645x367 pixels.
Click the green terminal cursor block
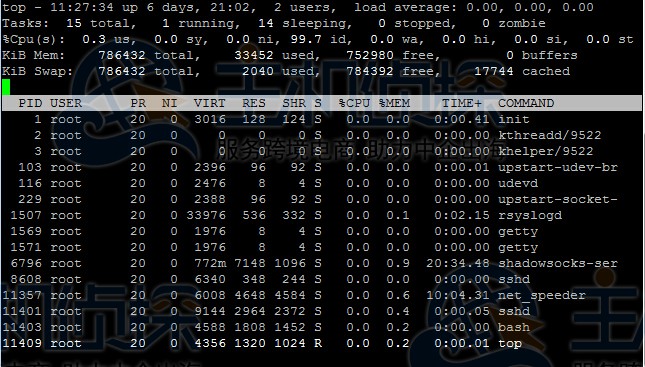click(6, 87)
